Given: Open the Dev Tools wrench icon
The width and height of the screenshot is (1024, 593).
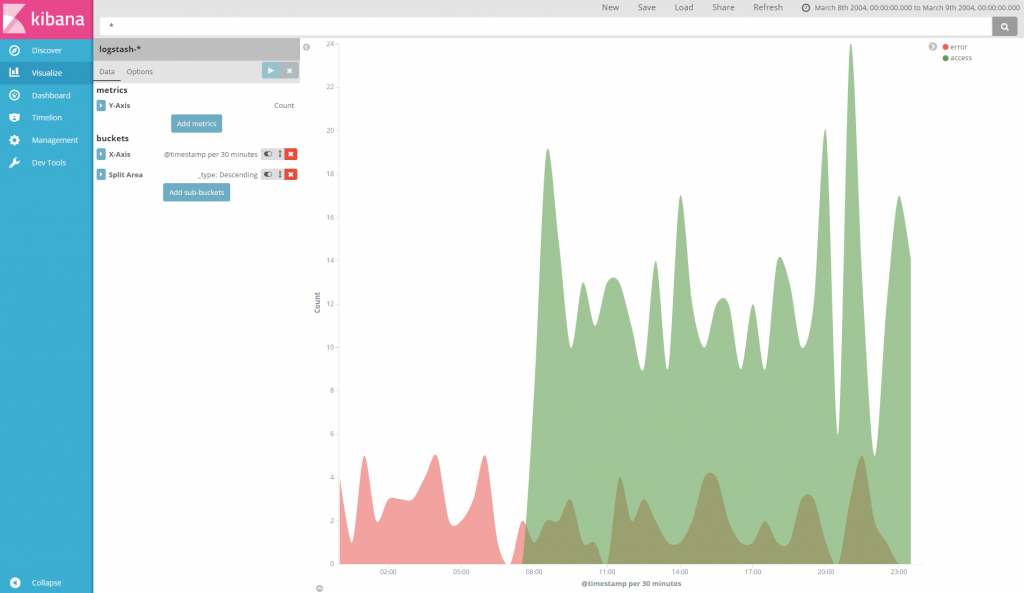Looking at the screenshot, I should (x=14, y=163).
